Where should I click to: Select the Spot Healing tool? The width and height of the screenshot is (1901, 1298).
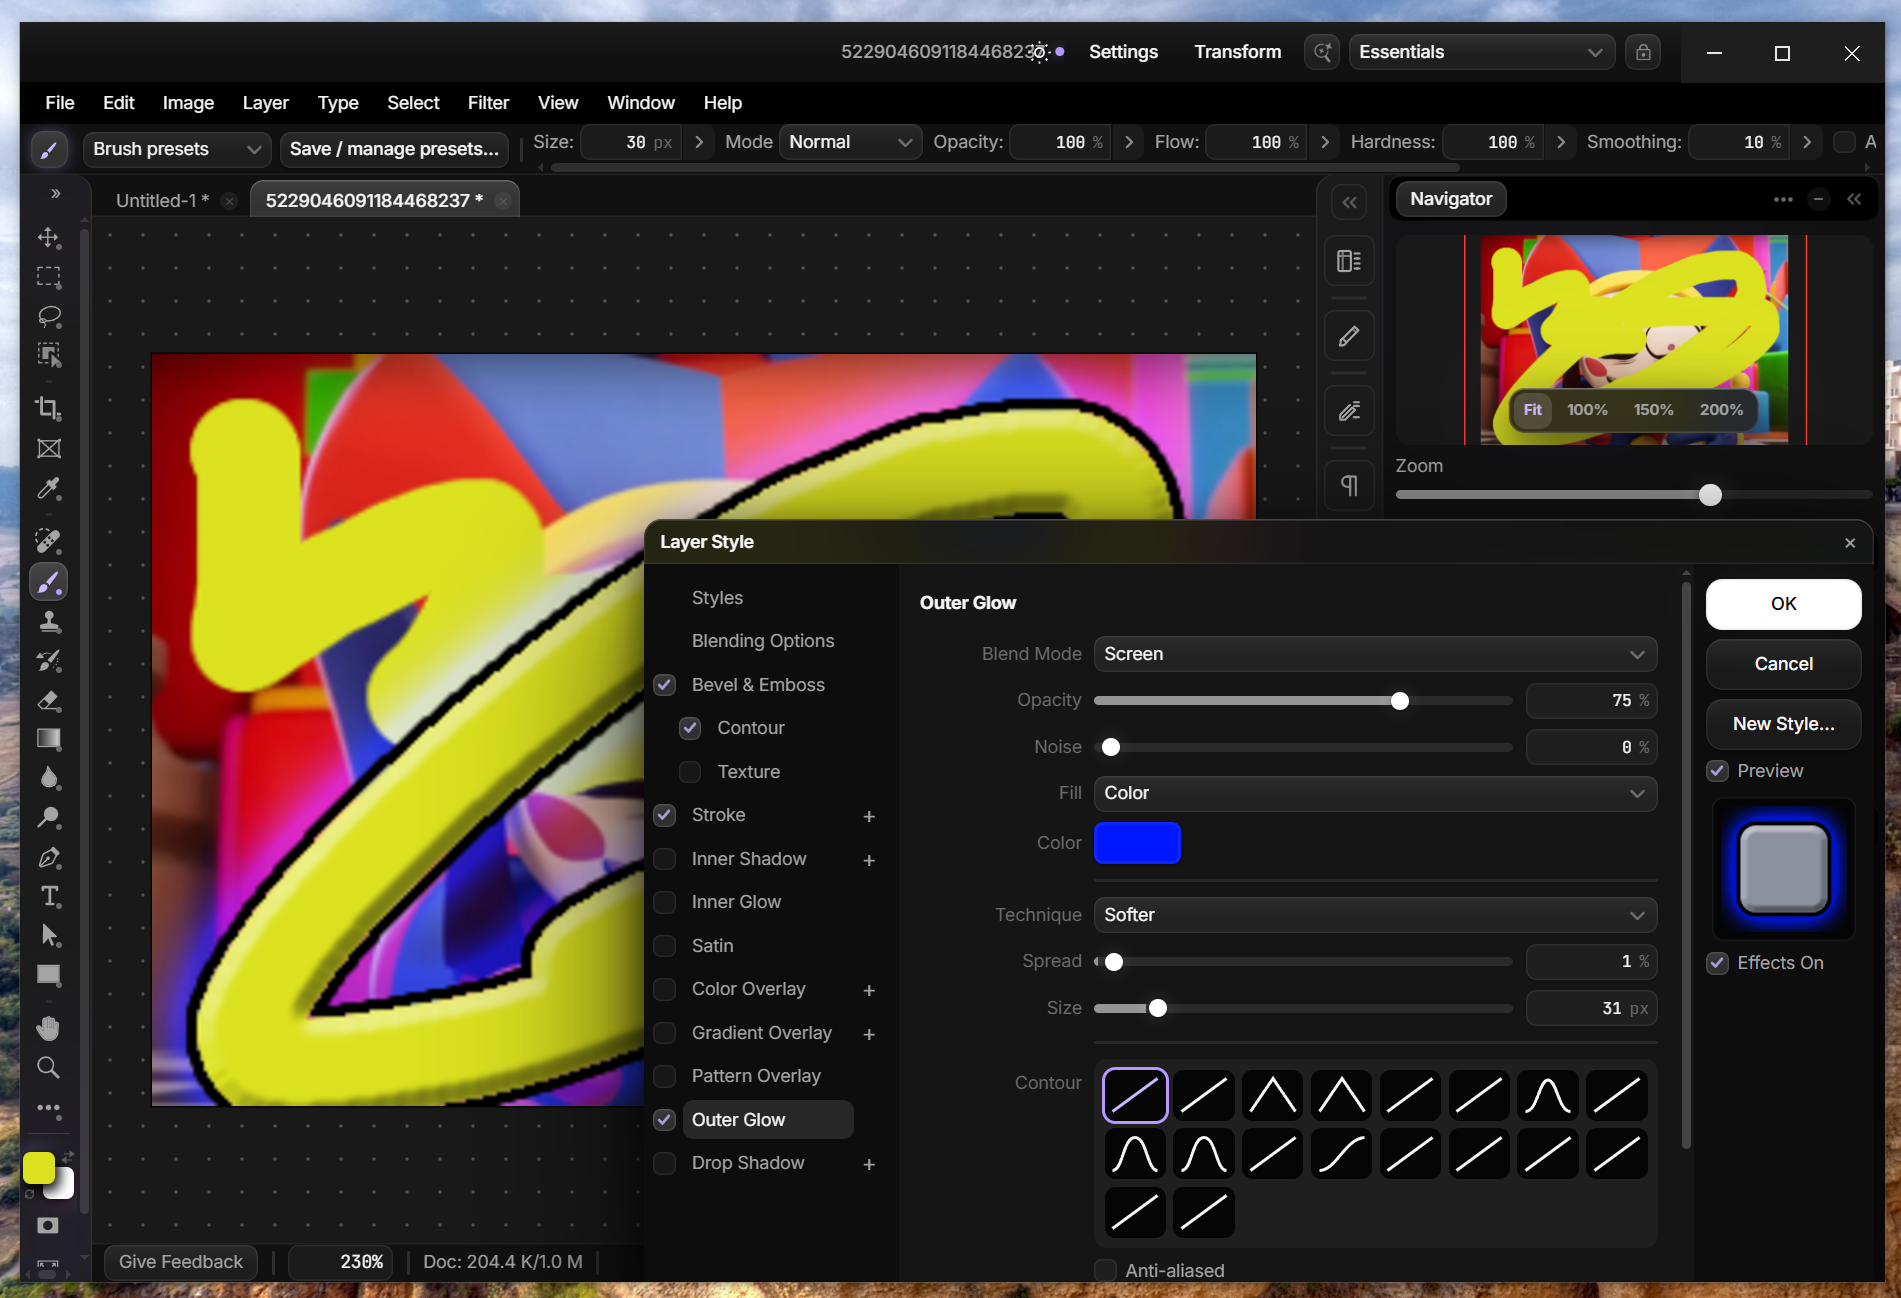click(49, 541)
